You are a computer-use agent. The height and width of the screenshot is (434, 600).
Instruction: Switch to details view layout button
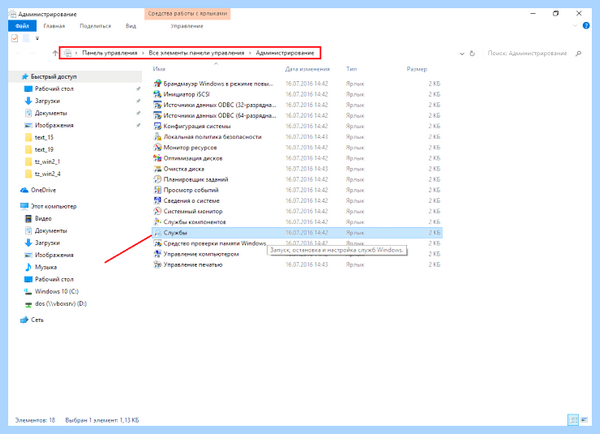[573, 420]
